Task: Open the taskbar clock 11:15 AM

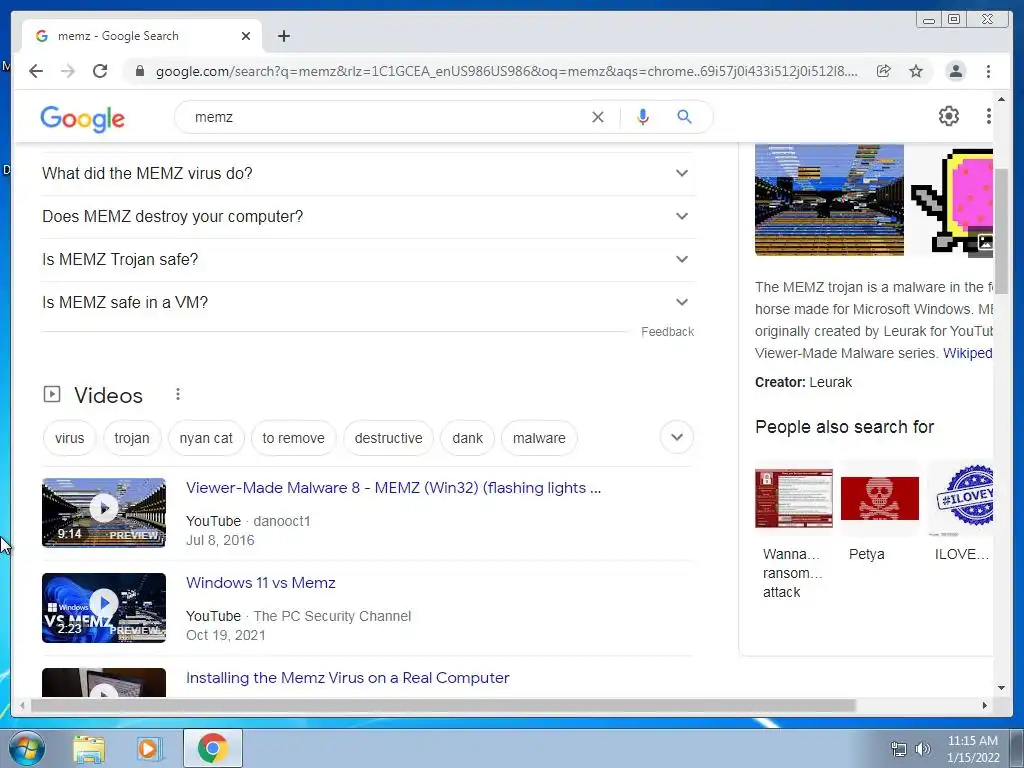Action: point(973,749)
